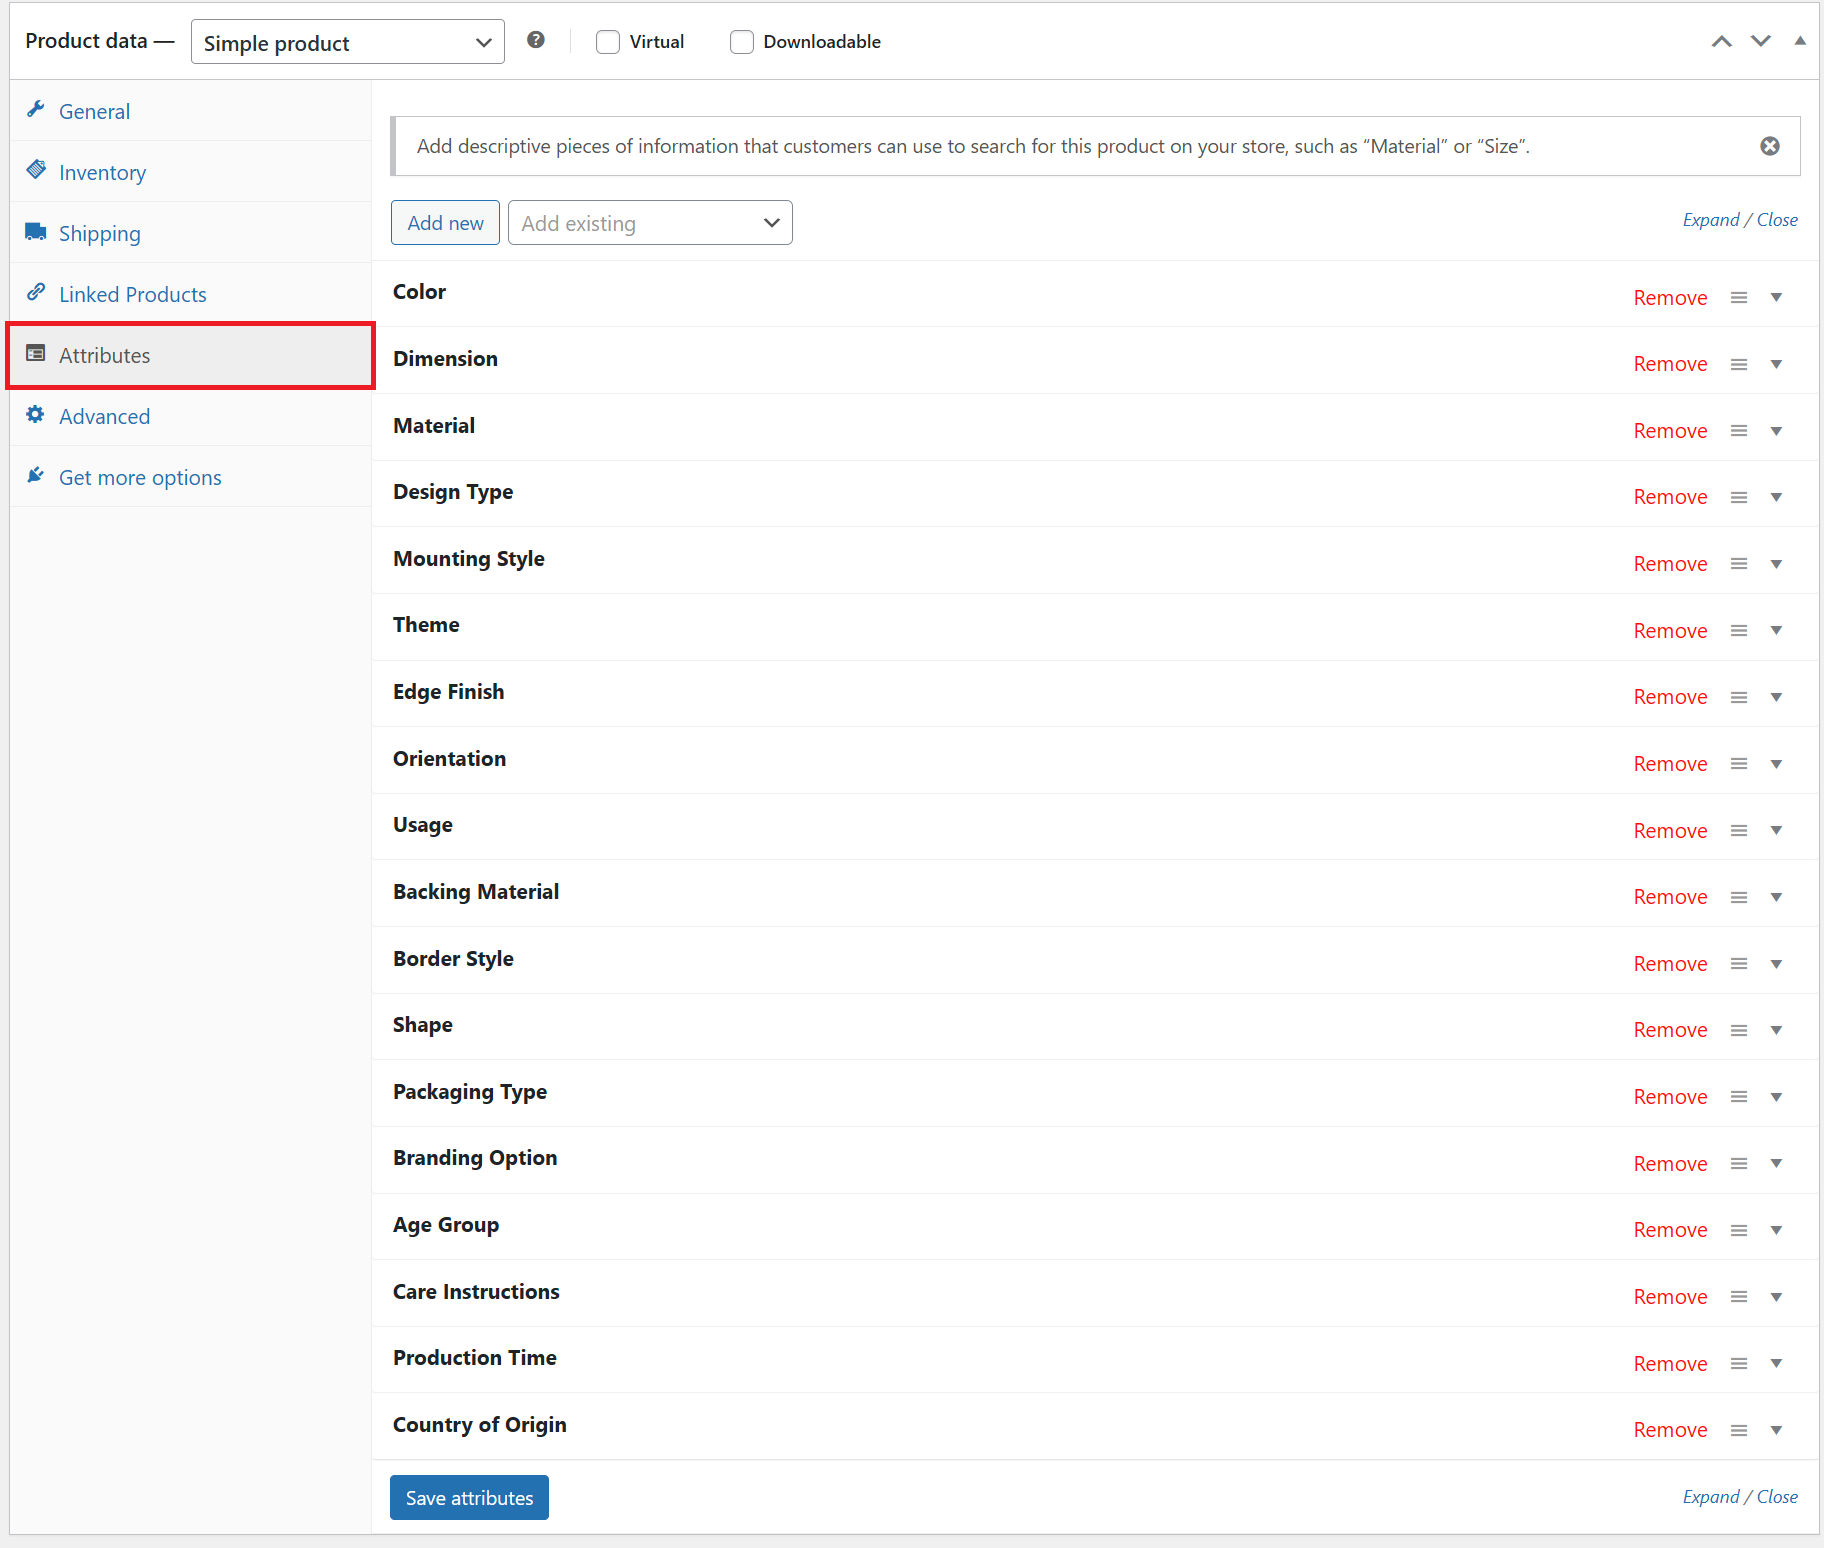Expand the Material attribute arrow

click(1776, 431)
